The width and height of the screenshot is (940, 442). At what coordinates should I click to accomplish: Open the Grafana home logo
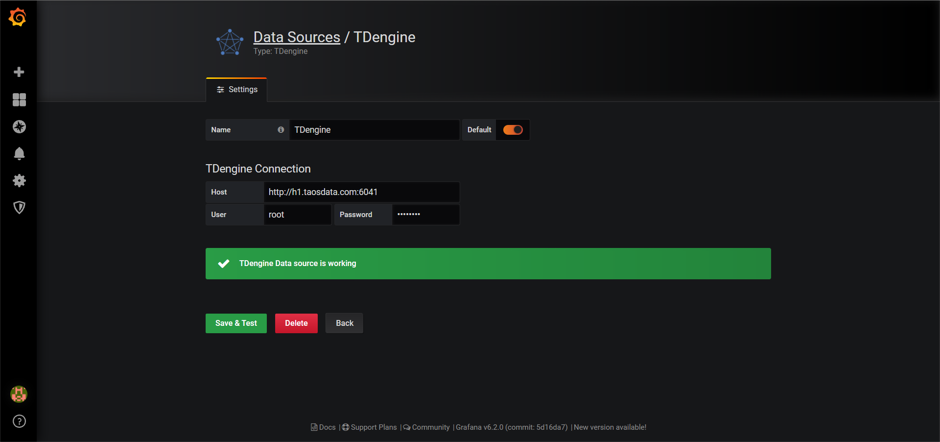(x=17, y=18)
